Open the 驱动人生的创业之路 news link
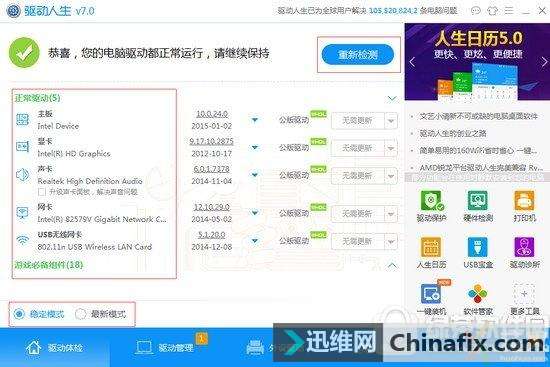This screenshot has width=550, height=367. 453,133
